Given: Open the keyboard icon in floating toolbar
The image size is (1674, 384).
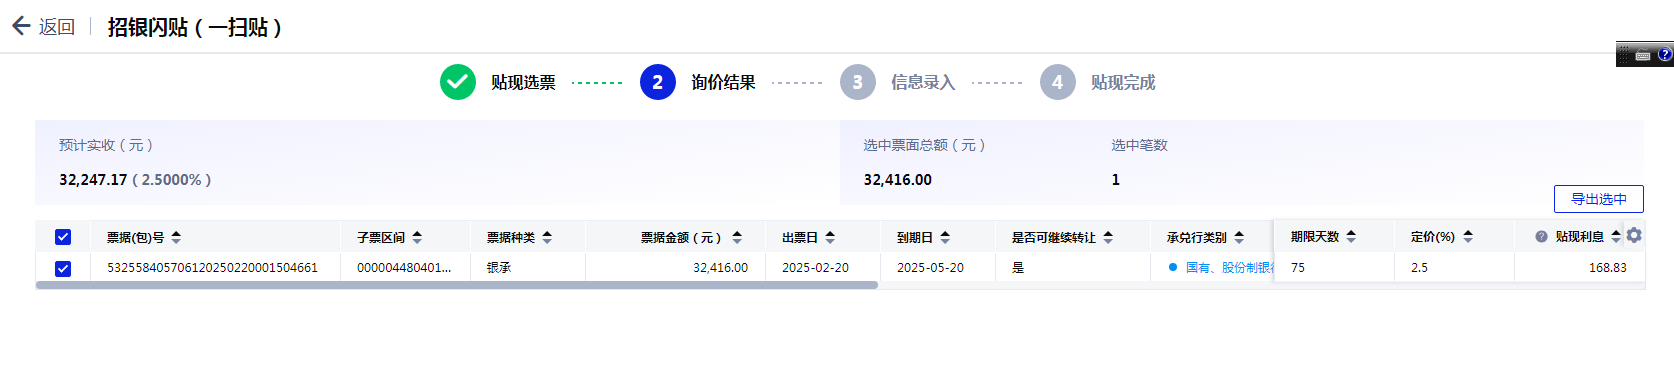Looking at the screenshot, I should pos(1643,56).
